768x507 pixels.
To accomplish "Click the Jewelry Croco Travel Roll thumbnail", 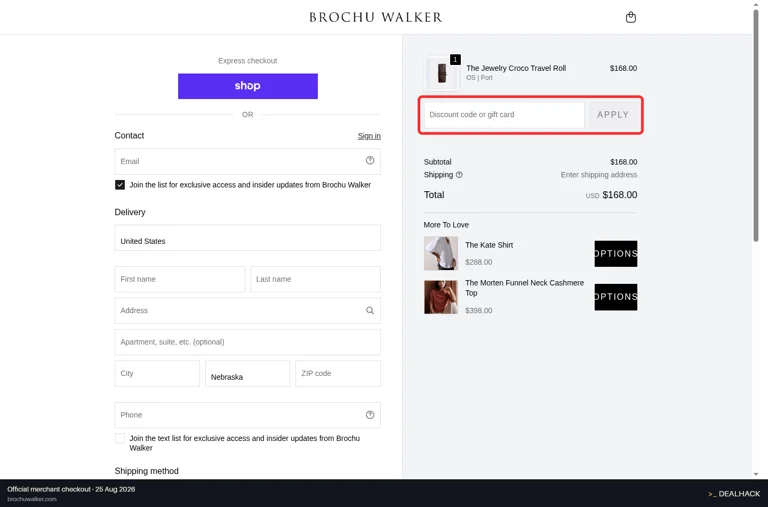I will click(442, 73).
